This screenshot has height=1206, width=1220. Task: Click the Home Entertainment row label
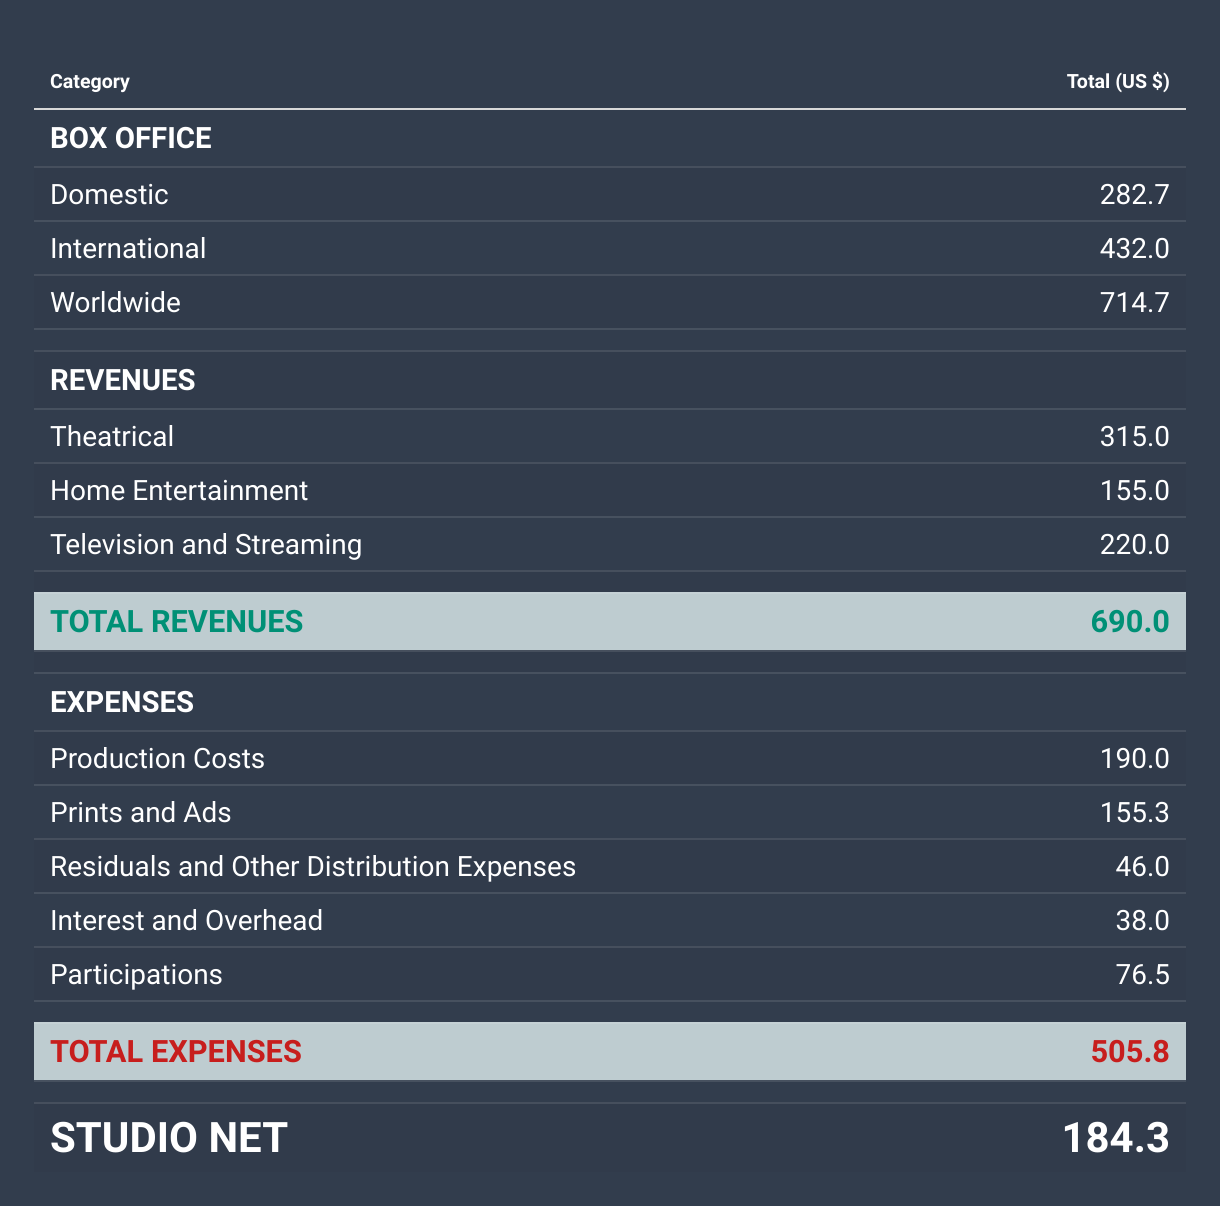pos(179,490)
